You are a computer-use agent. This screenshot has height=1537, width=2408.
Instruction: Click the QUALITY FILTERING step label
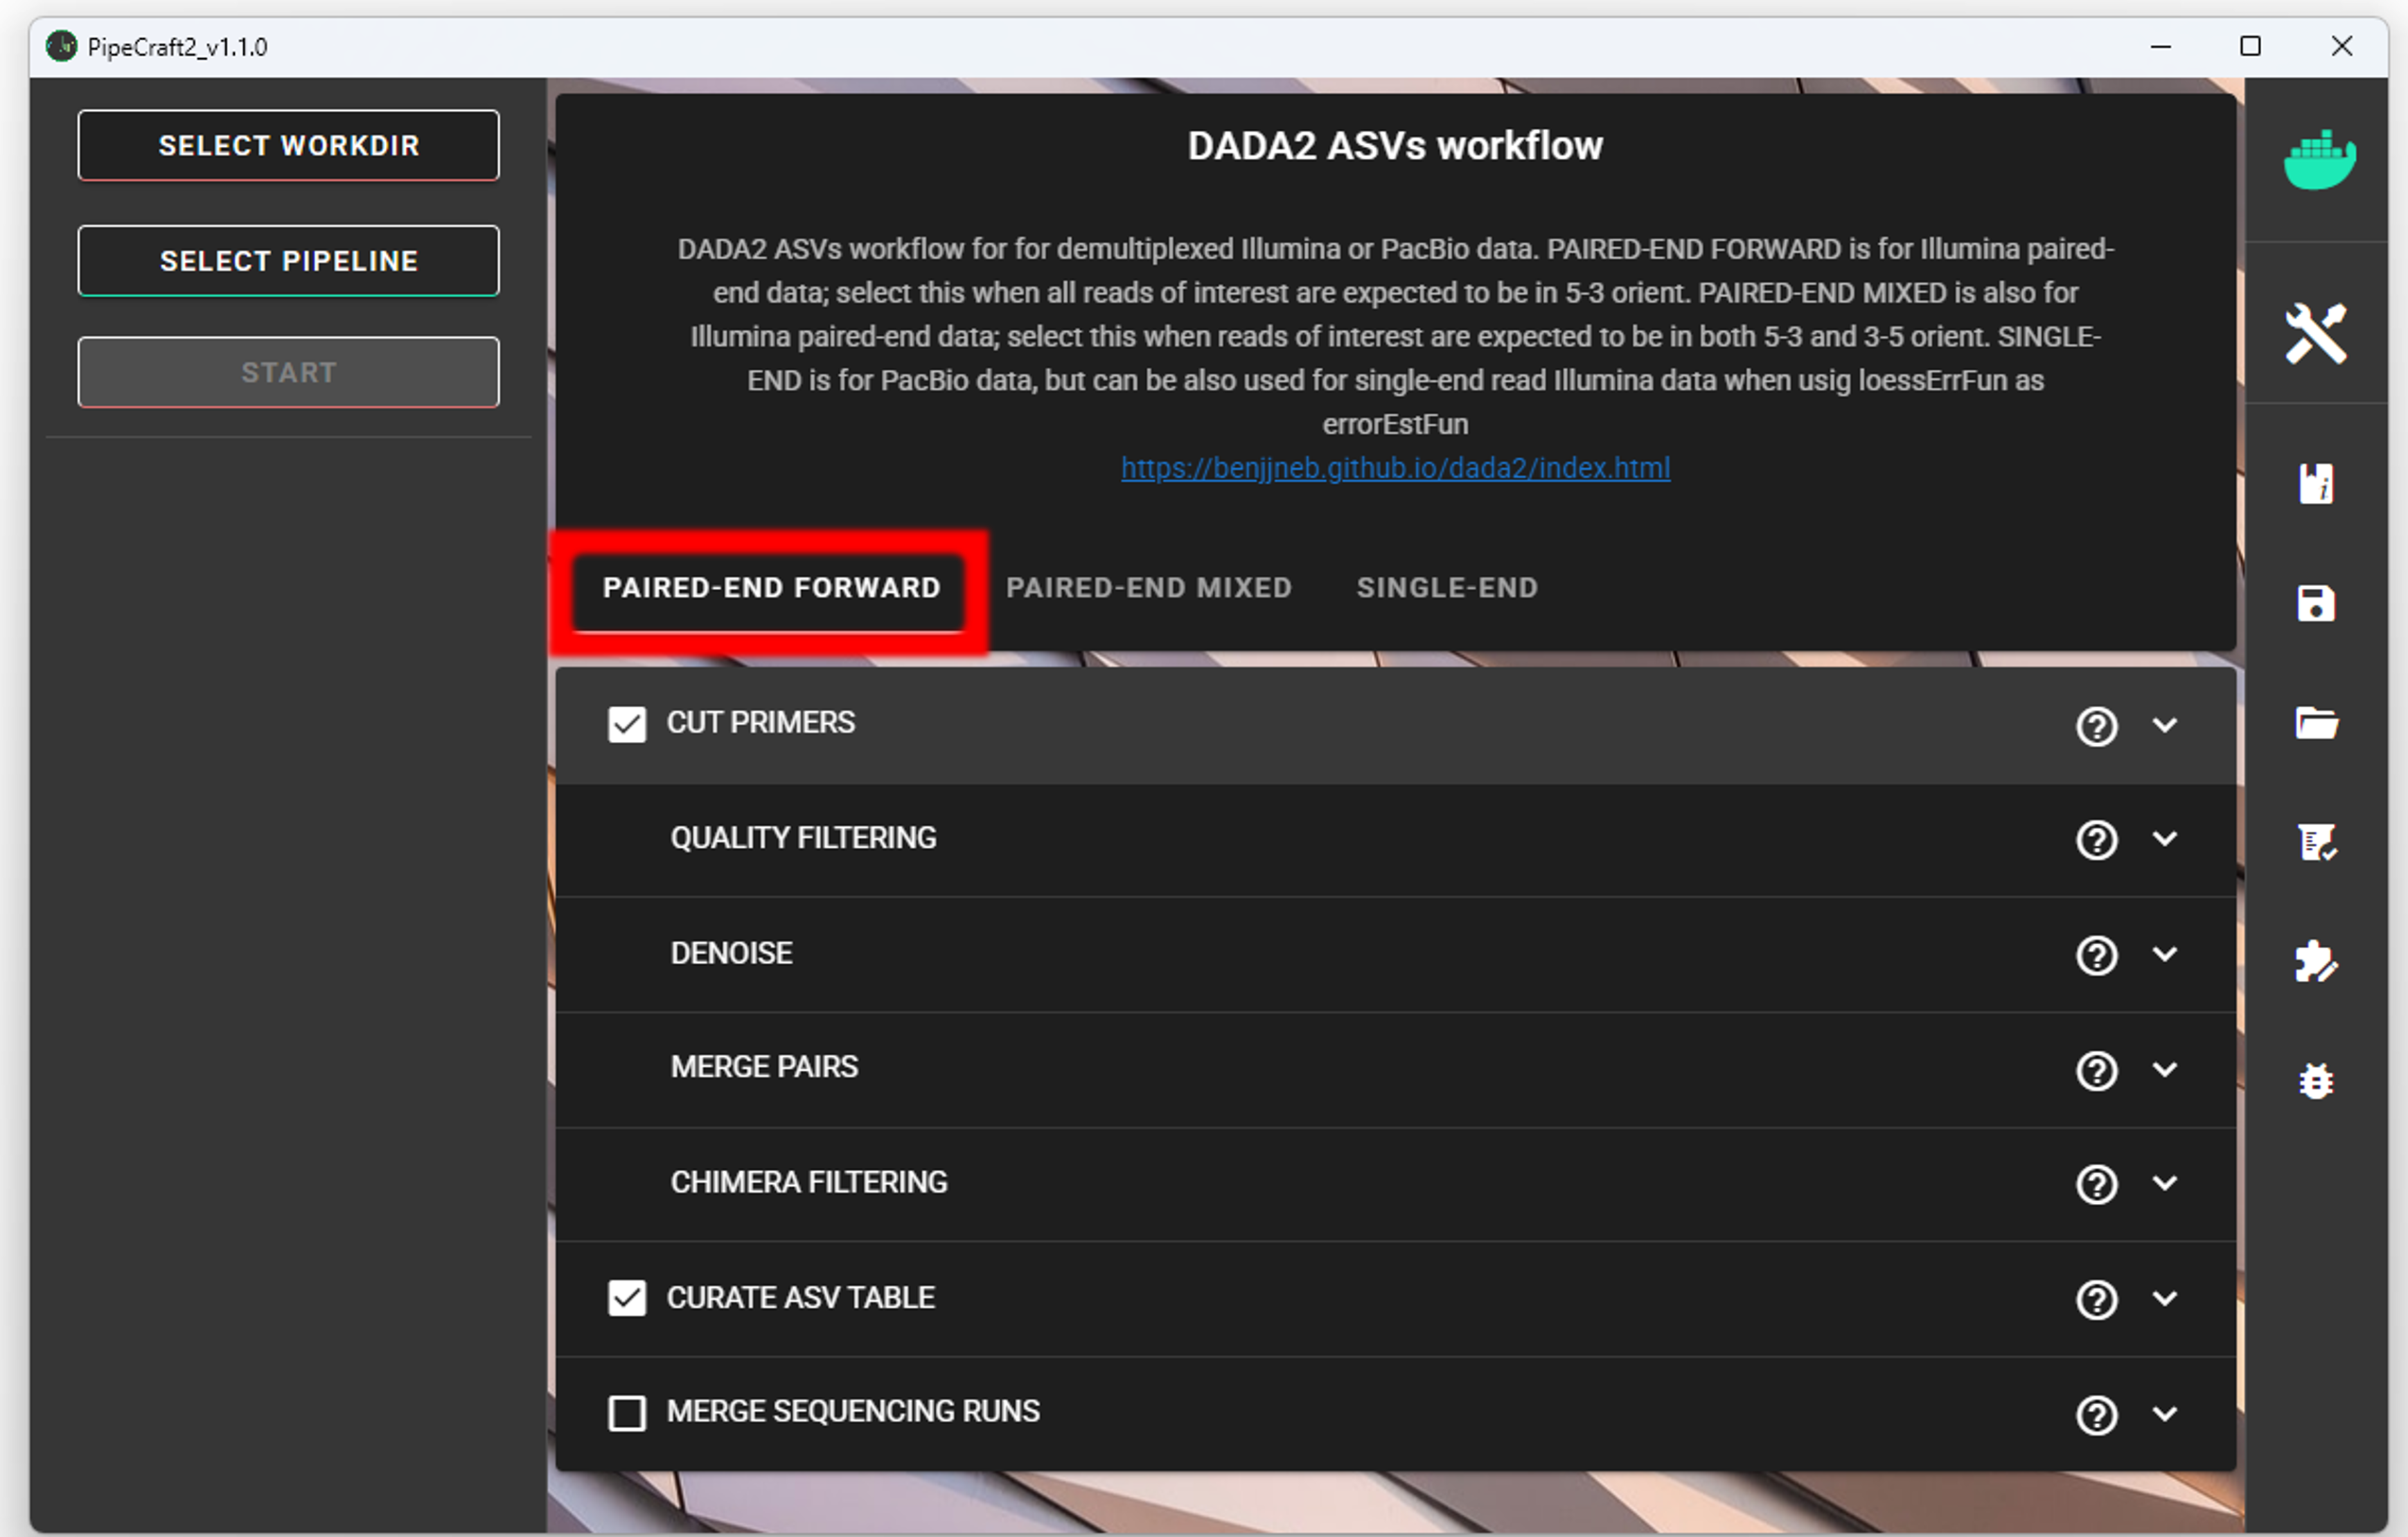(x=803, y=838)
